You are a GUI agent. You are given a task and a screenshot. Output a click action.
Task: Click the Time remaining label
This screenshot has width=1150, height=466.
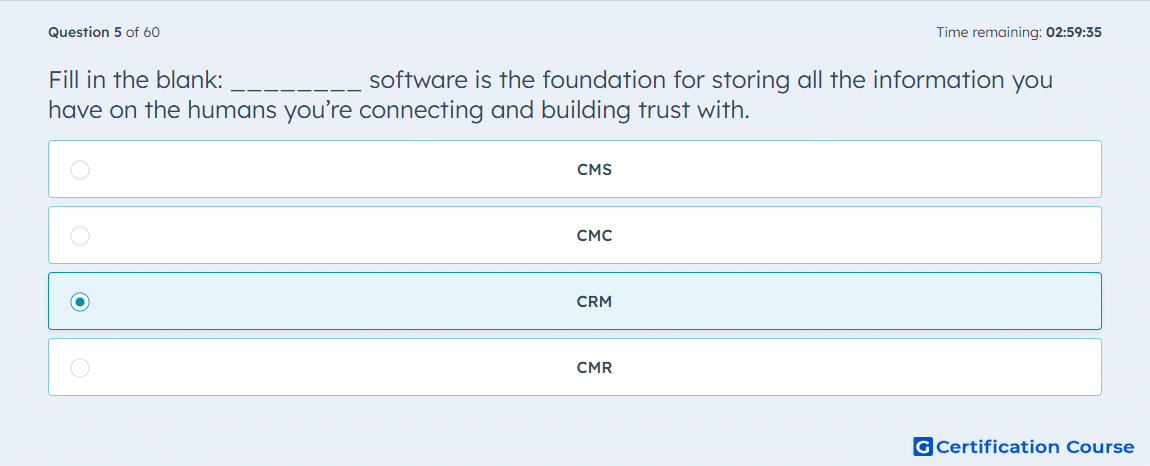pos(991,32)
